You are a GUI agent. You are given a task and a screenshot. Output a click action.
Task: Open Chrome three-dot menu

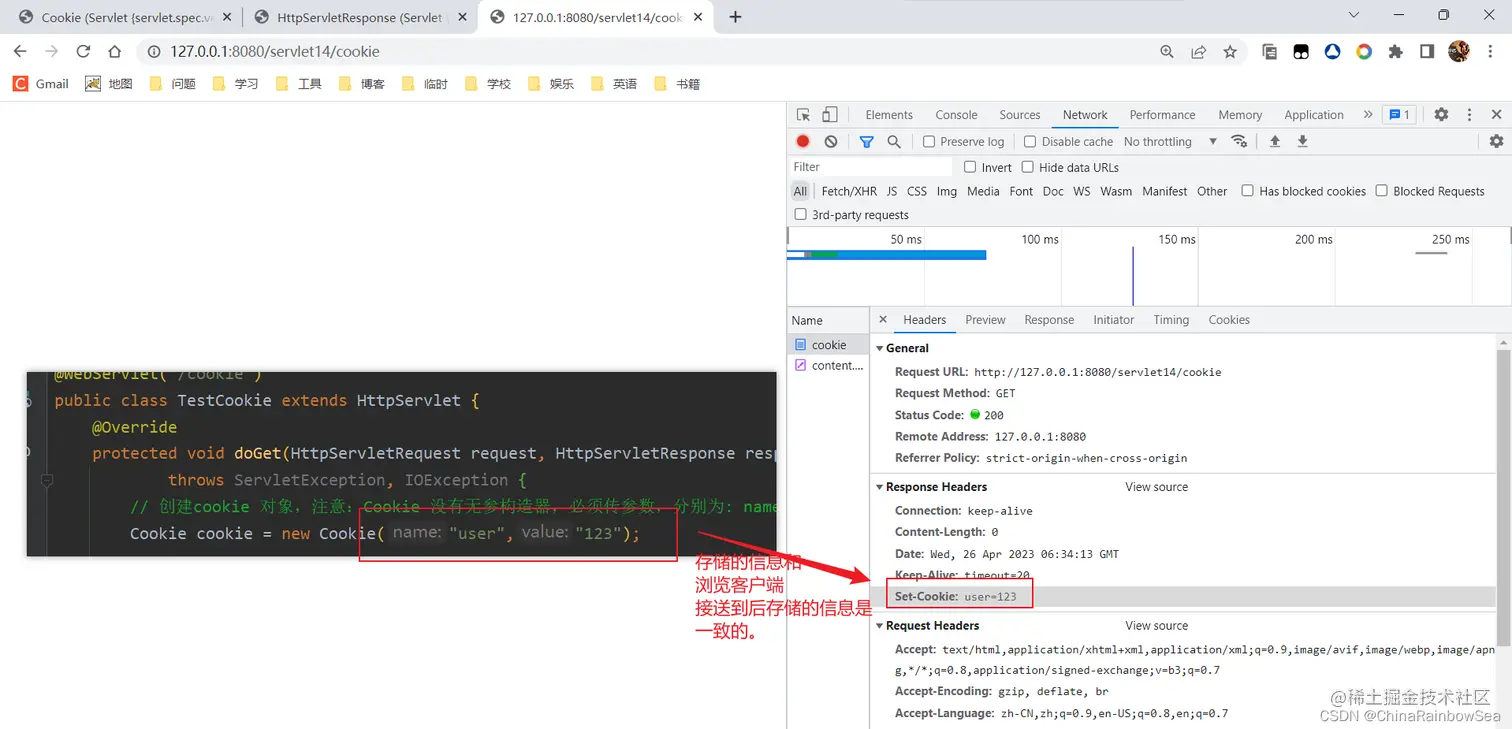[x=1491, y=52]
